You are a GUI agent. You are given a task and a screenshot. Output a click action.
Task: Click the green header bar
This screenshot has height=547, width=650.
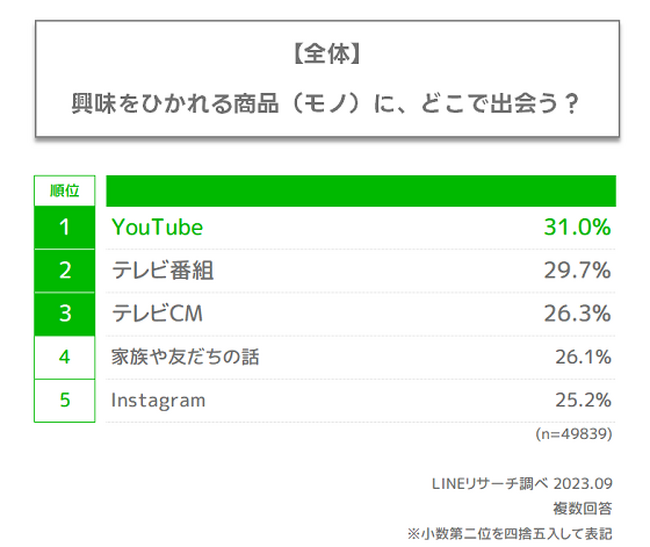360,190
